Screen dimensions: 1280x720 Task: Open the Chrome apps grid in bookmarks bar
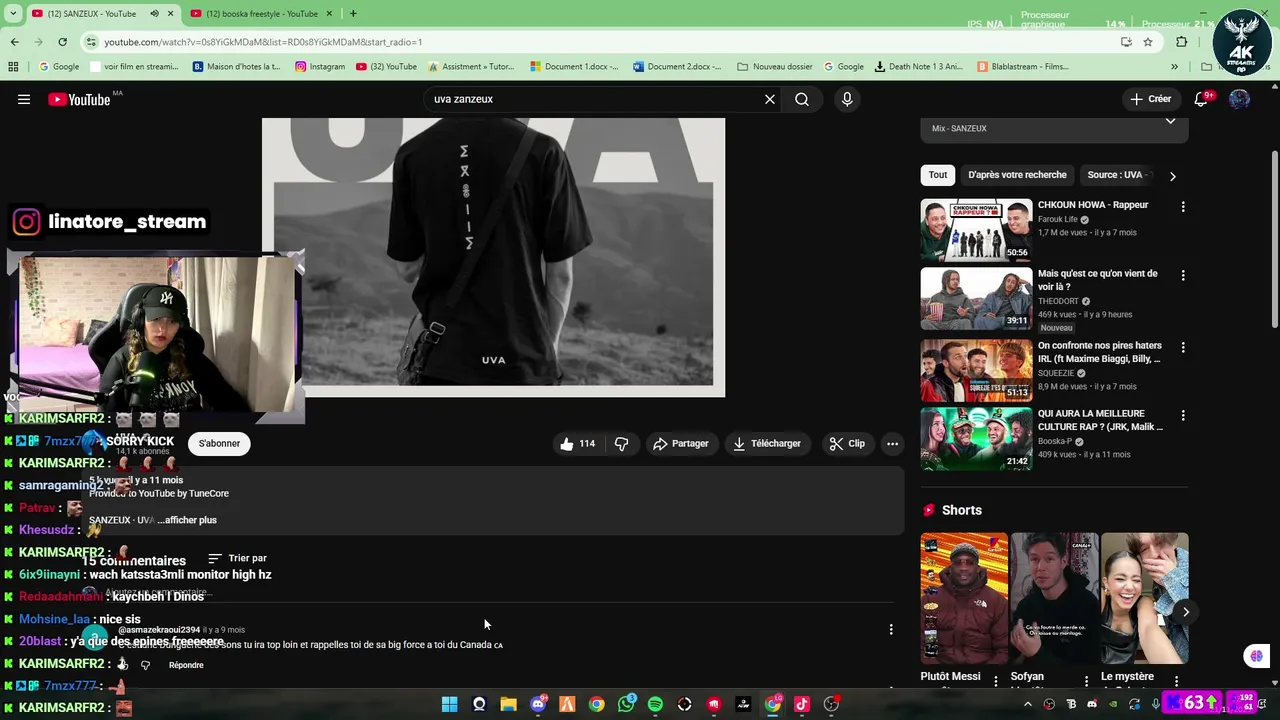coord(13,67)
